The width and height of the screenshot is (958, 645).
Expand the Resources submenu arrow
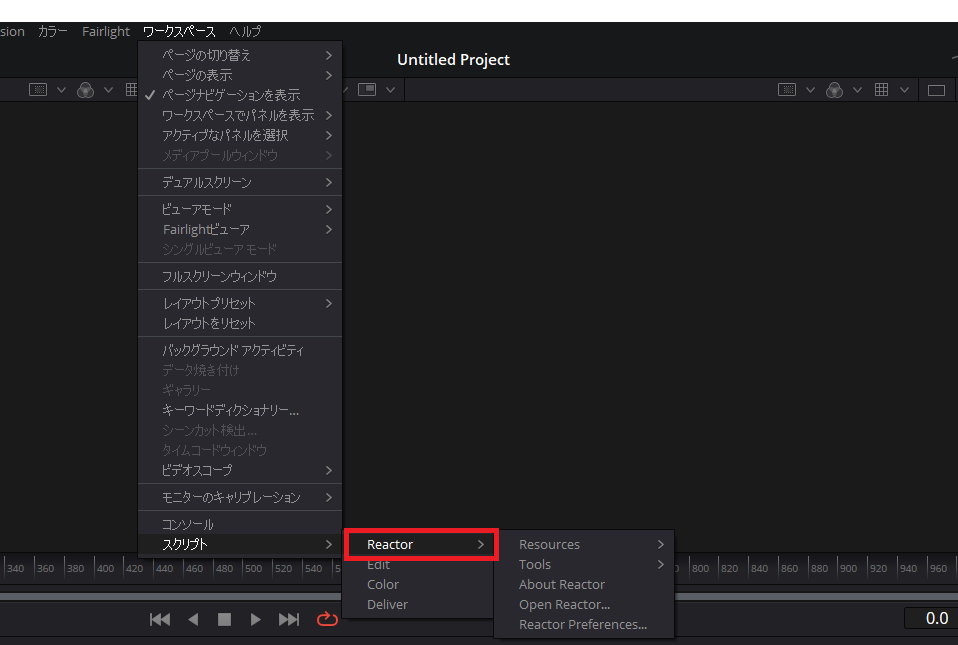tap(660, 544)
